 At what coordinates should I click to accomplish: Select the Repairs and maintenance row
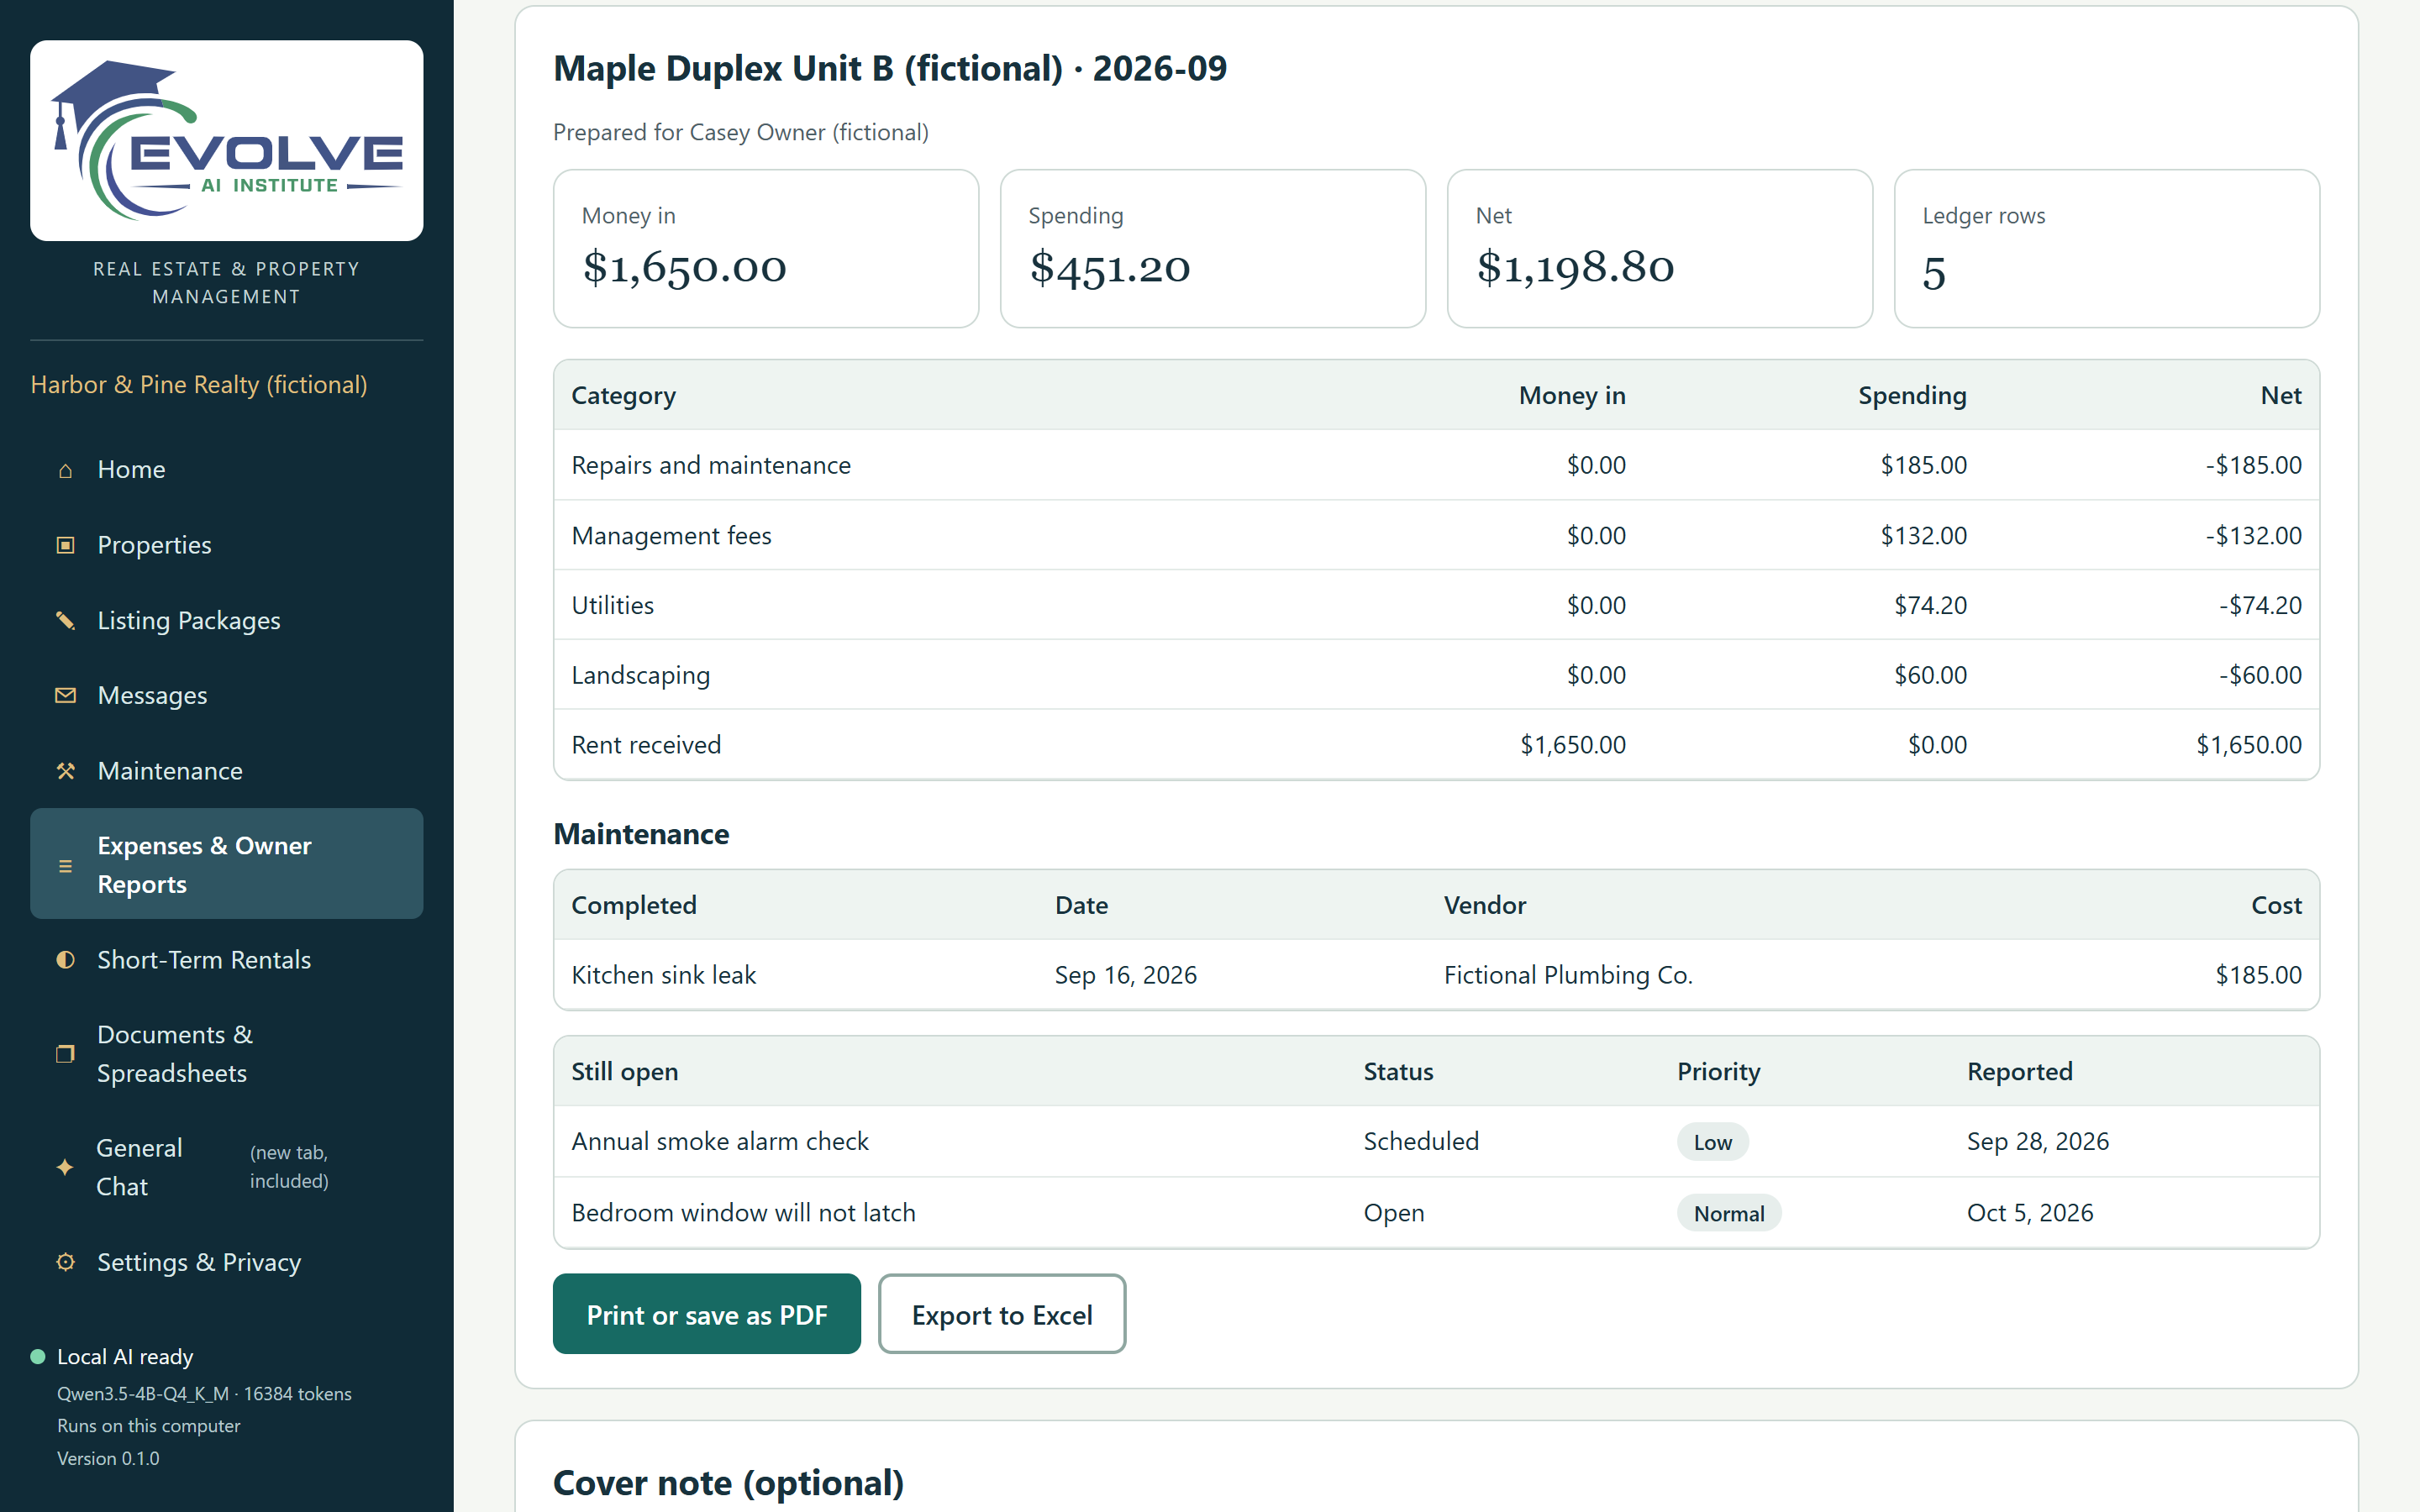[x=1436, y=465]
